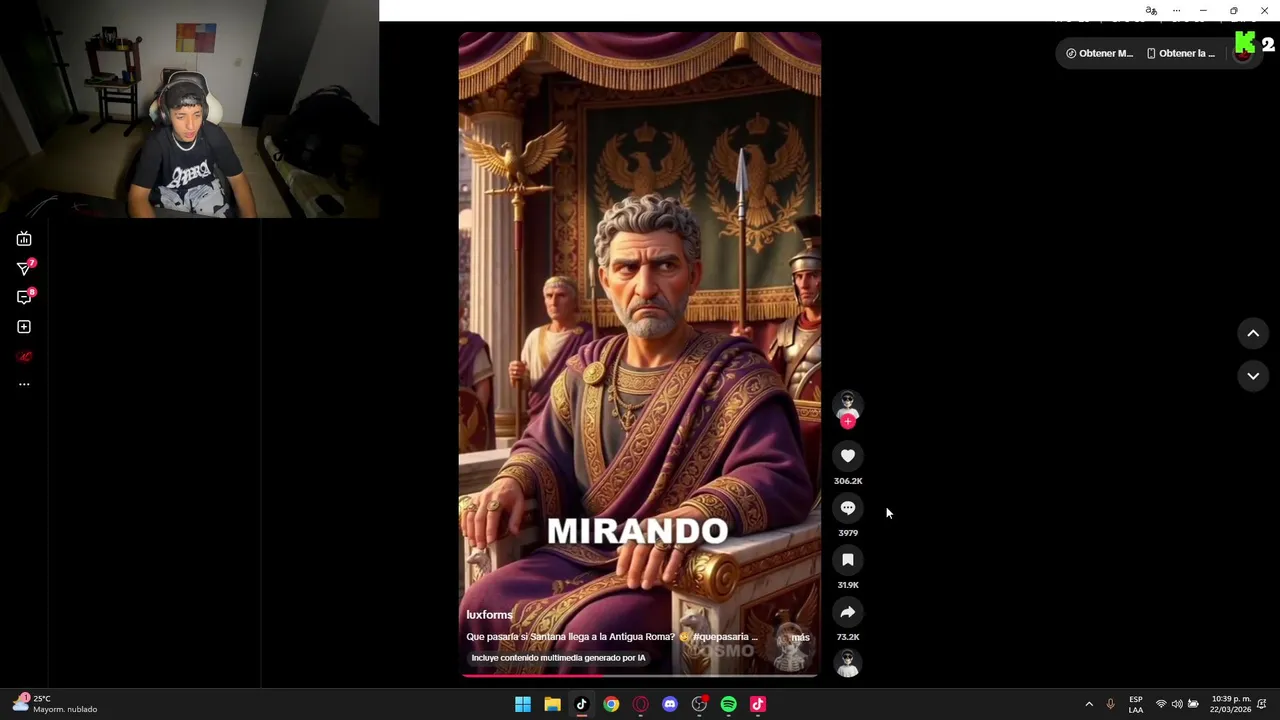Open the red profile avatar in sidebar
Image resolution: width=1280 pixels, height=720 pixels.
coord(24,356)
